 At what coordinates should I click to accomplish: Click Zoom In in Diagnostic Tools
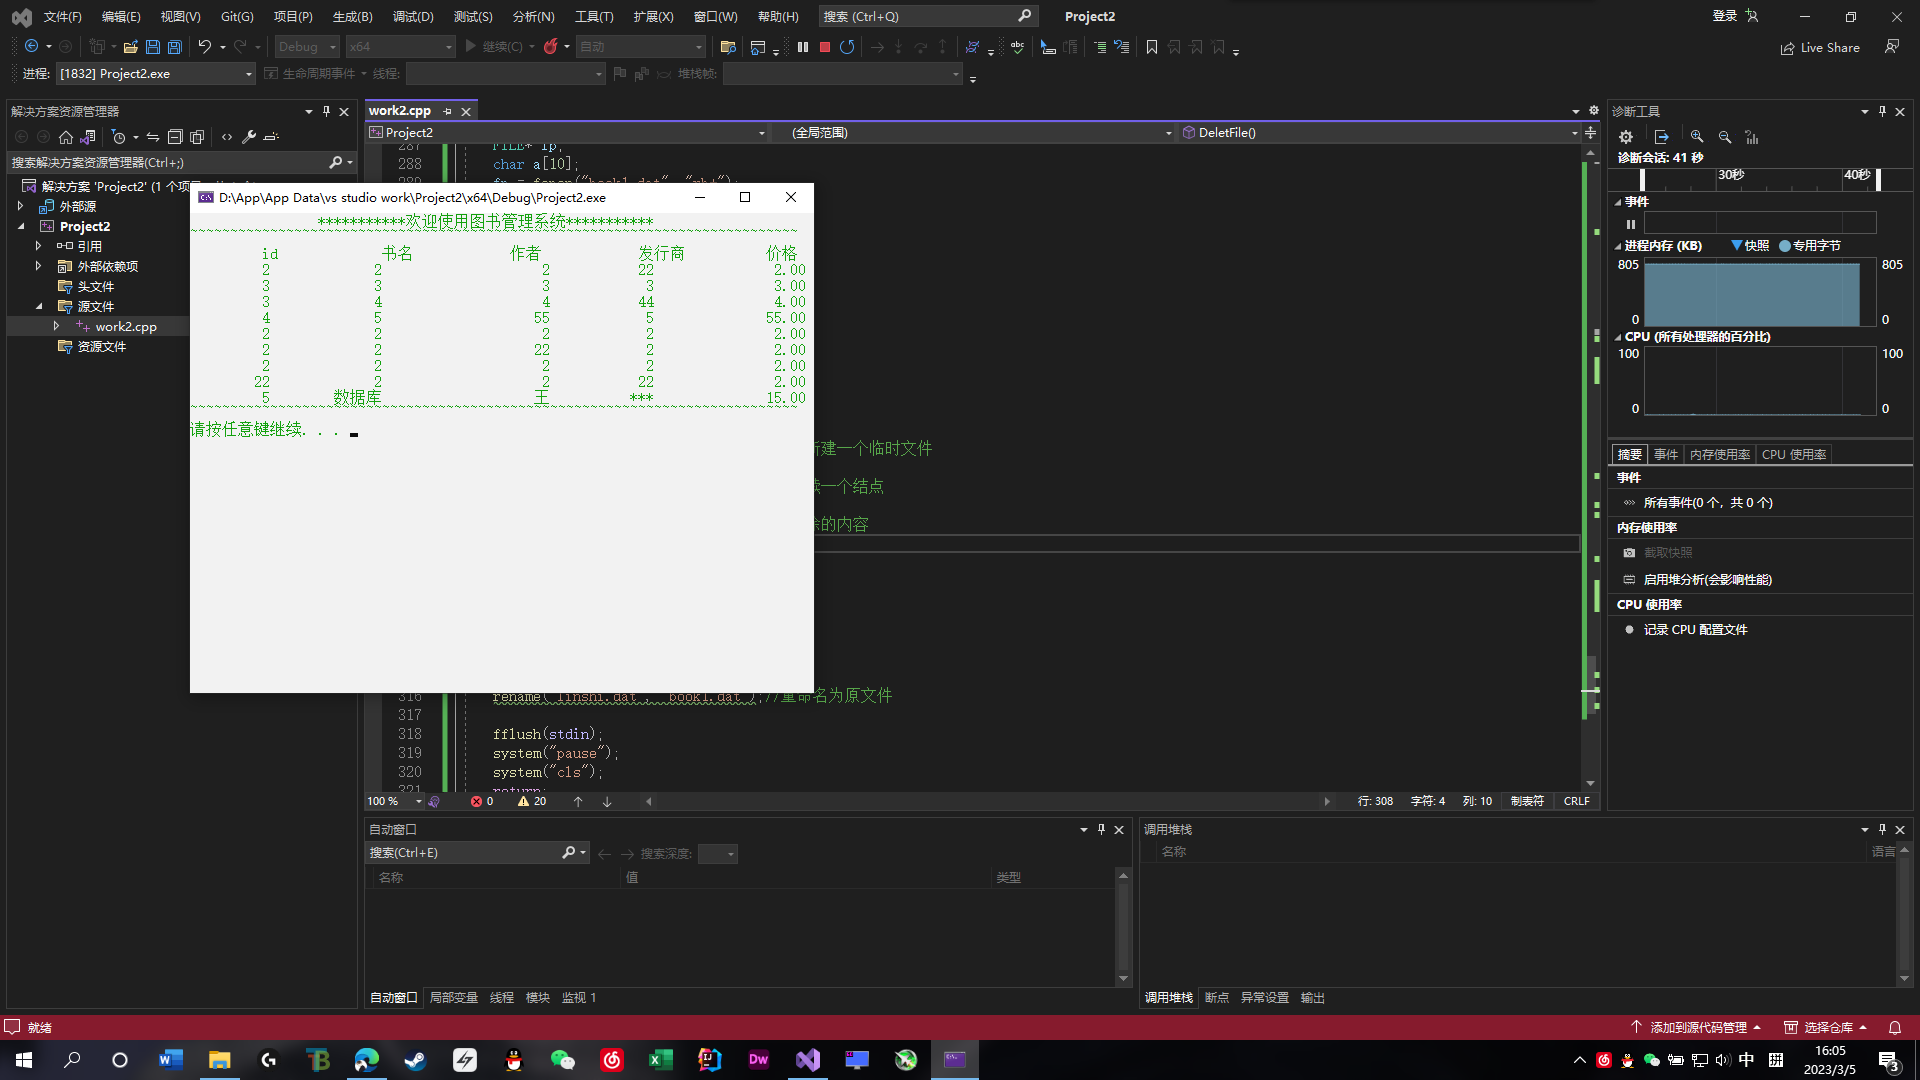1697,137
